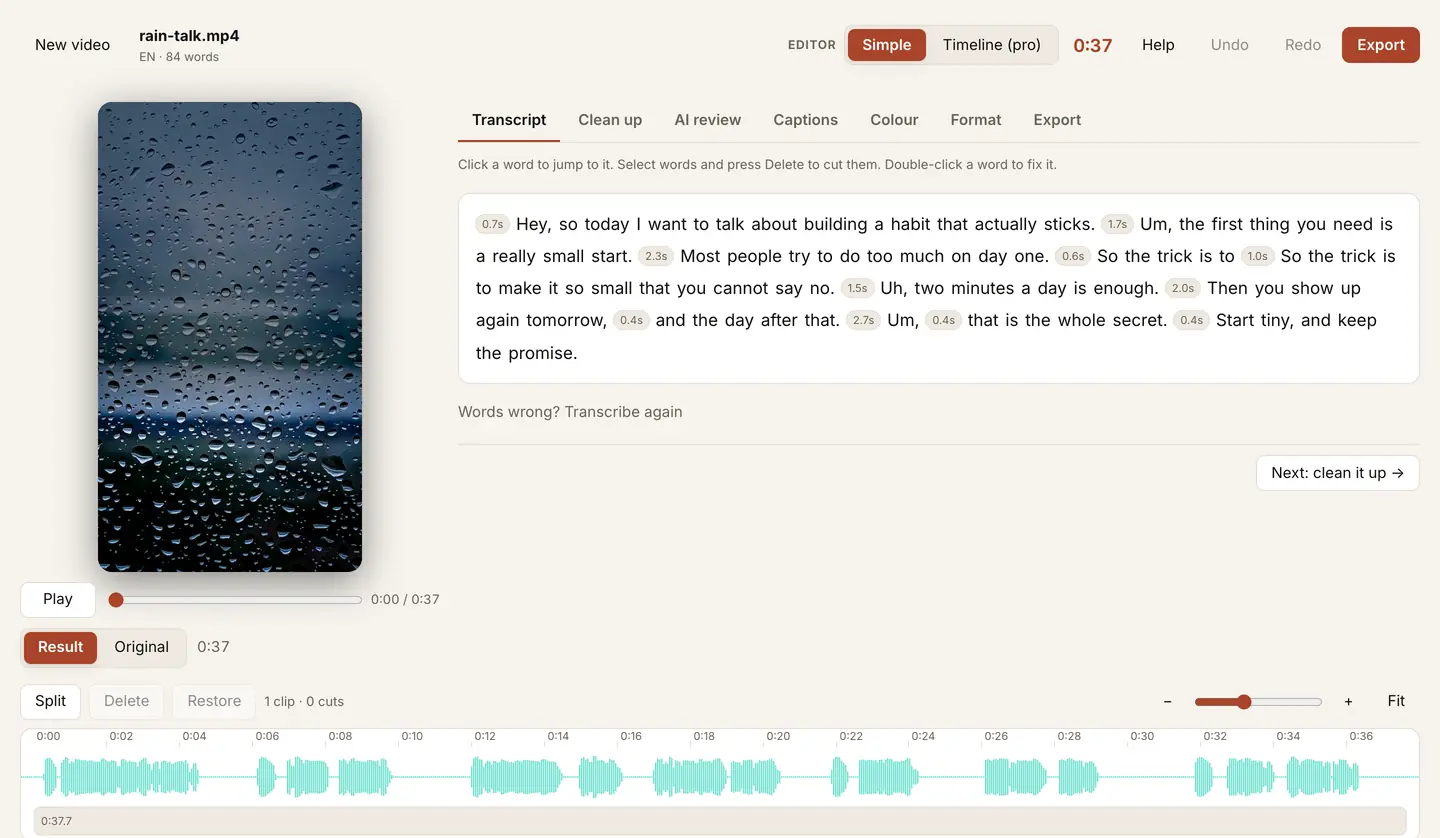
Task: Click the 2.3s pause chip in transcript
Action: [656, 257]
